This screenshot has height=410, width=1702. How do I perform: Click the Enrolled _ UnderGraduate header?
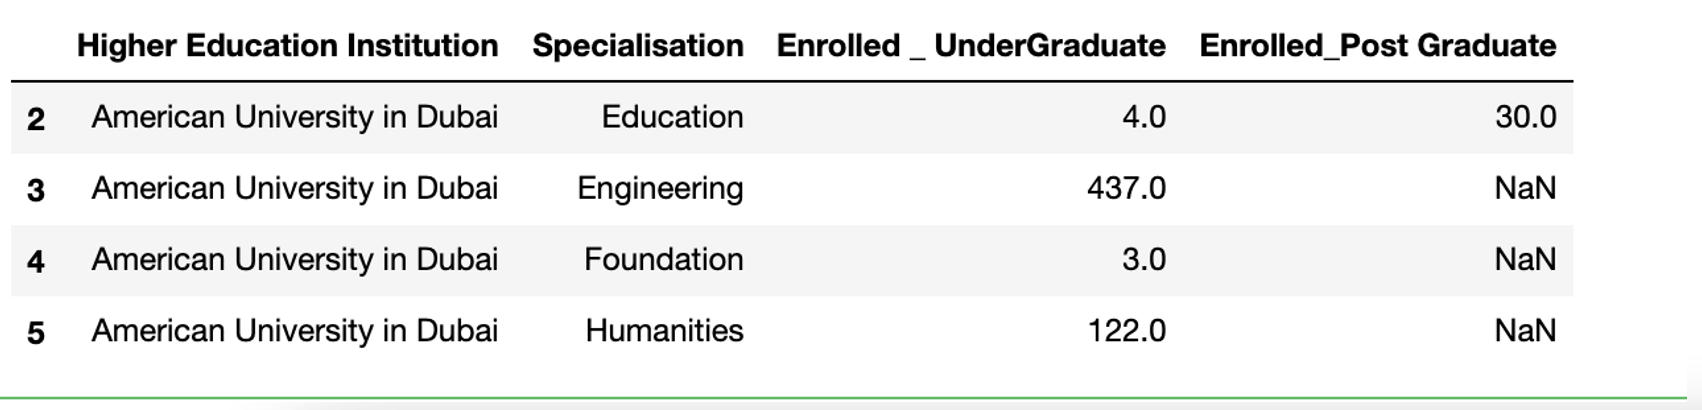click(970, 46)
